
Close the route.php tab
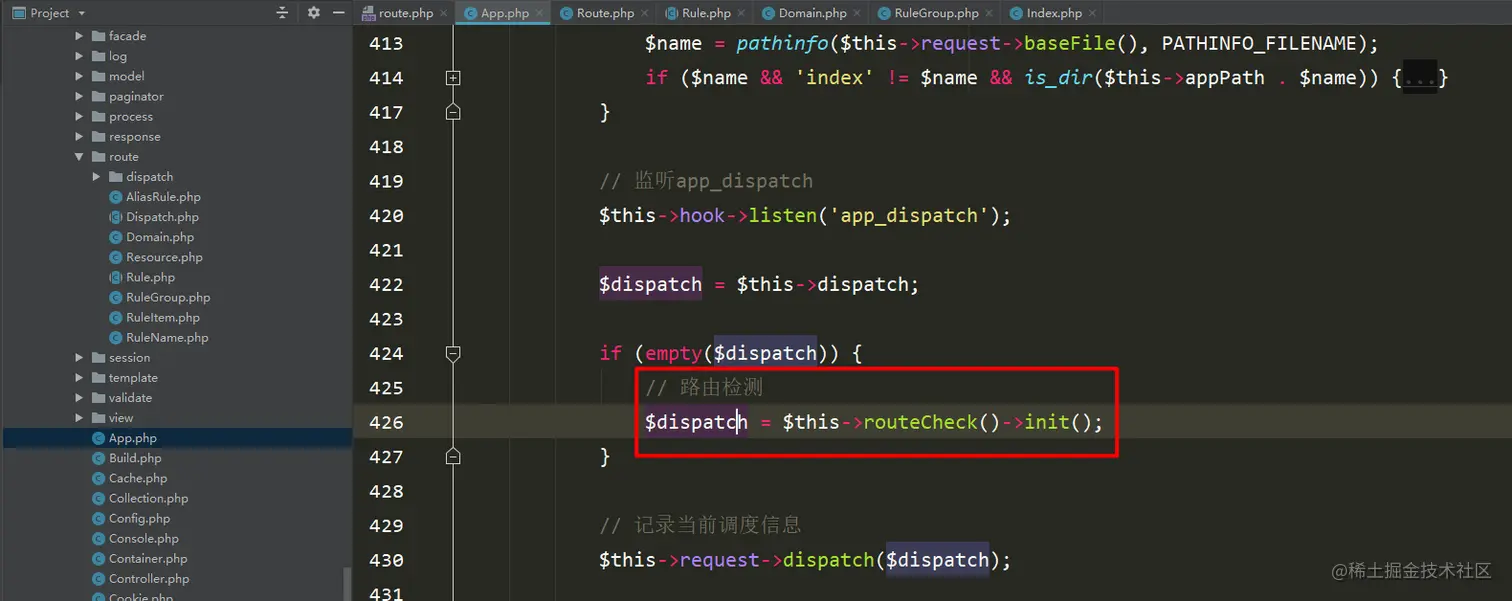coord(443,13)
